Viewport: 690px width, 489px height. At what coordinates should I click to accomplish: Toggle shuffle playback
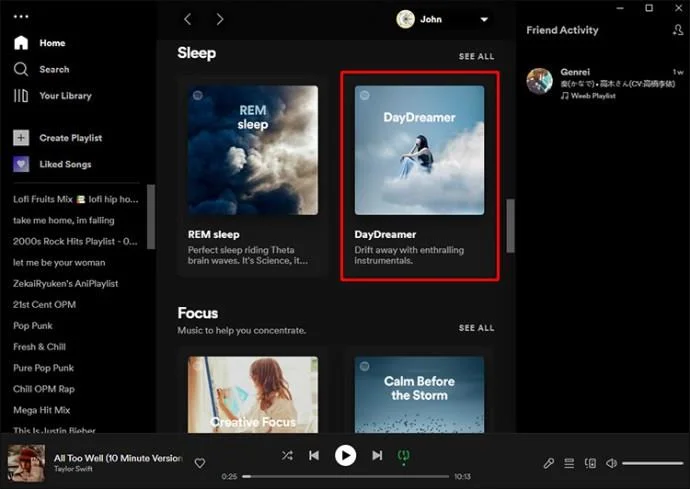[x=287, y=455]
